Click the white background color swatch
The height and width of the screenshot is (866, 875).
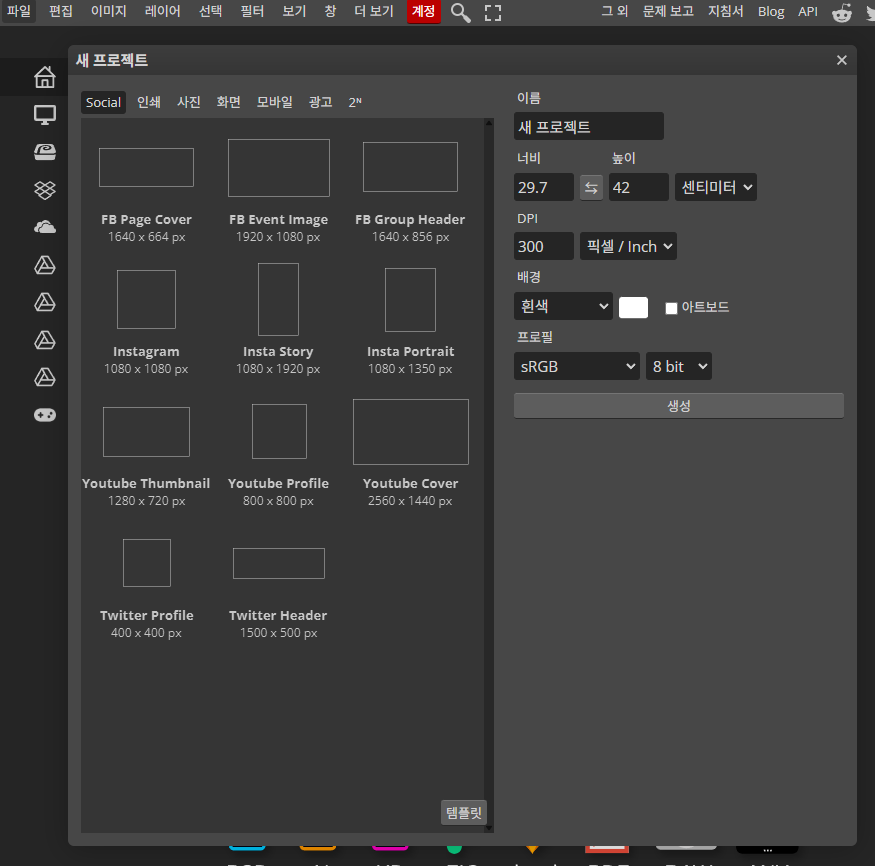[x=633, y=307]
